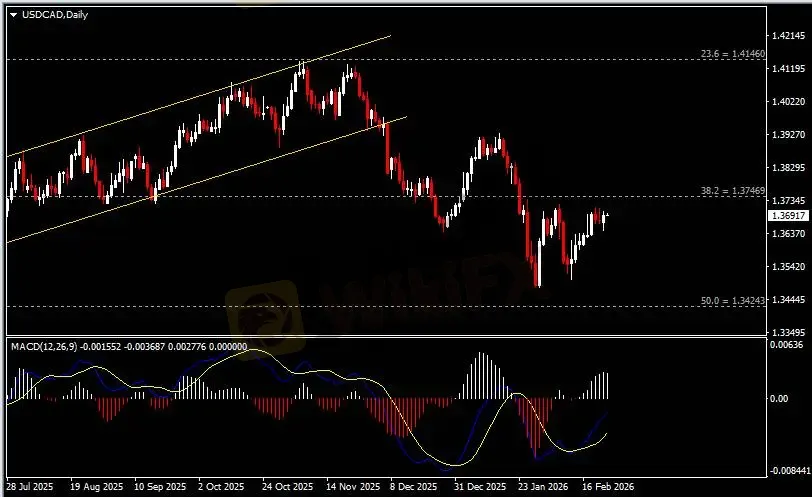Viewport: 812px width, 497px height.
Task: Select the 38.2 = 1.37469 Fibonacci label
Action: pos(733,191)
